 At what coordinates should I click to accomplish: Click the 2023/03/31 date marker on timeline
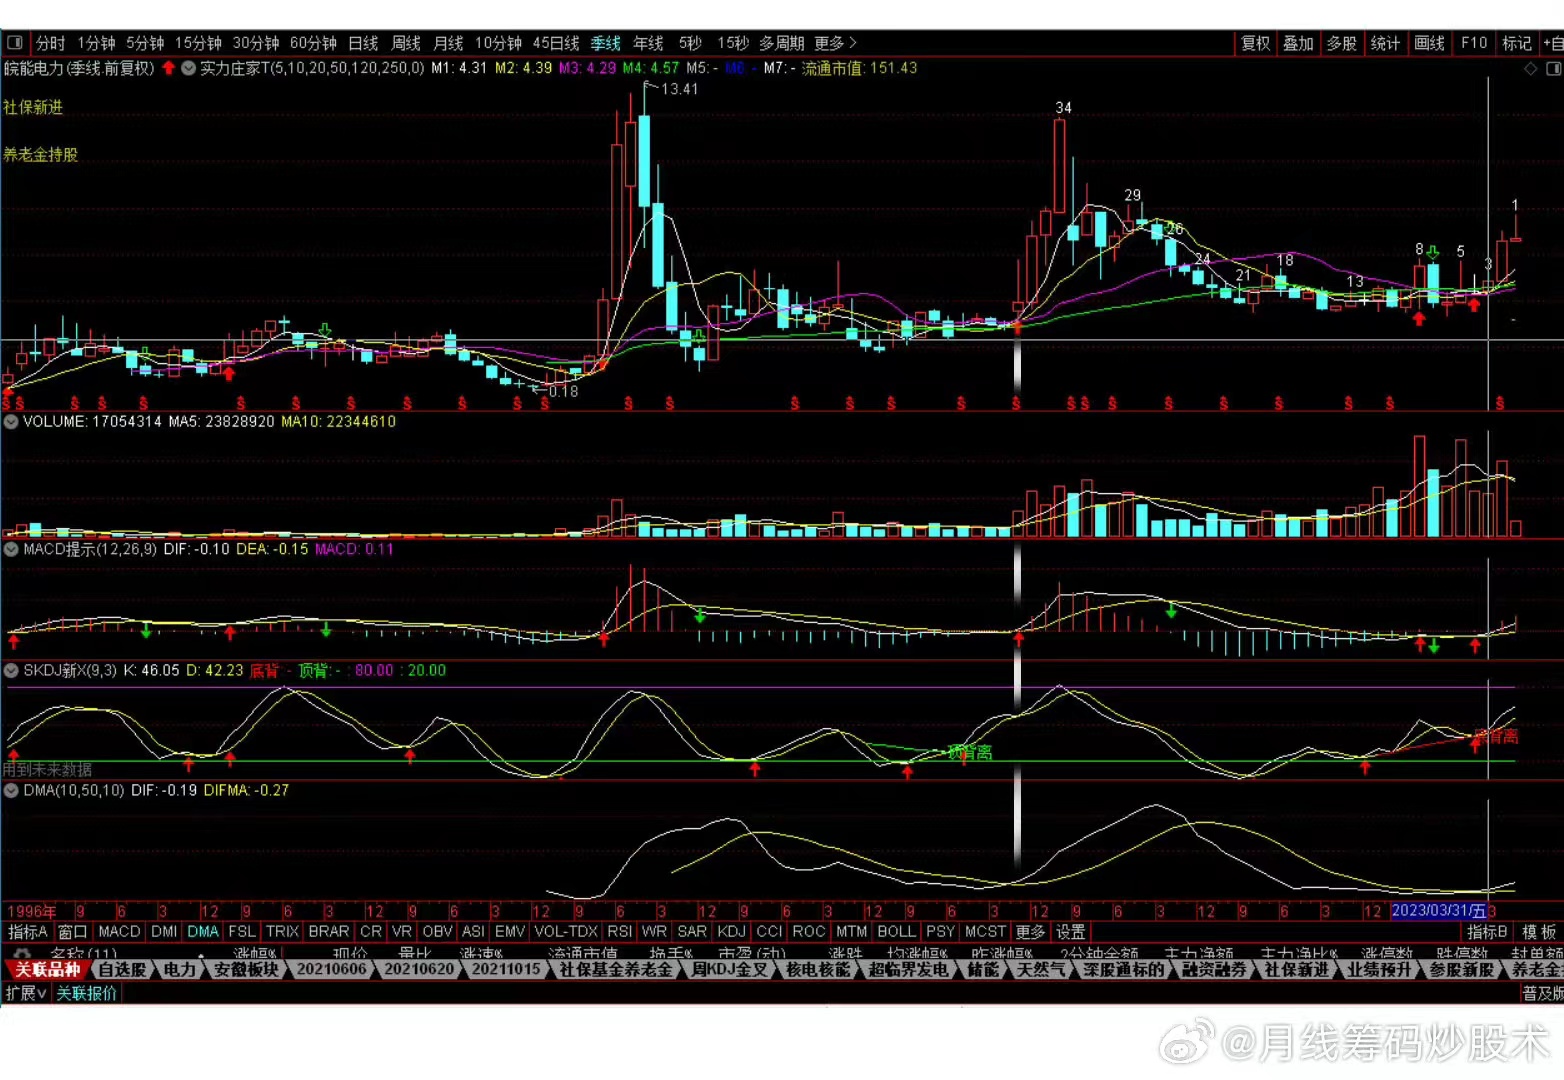click(1437, 911)
